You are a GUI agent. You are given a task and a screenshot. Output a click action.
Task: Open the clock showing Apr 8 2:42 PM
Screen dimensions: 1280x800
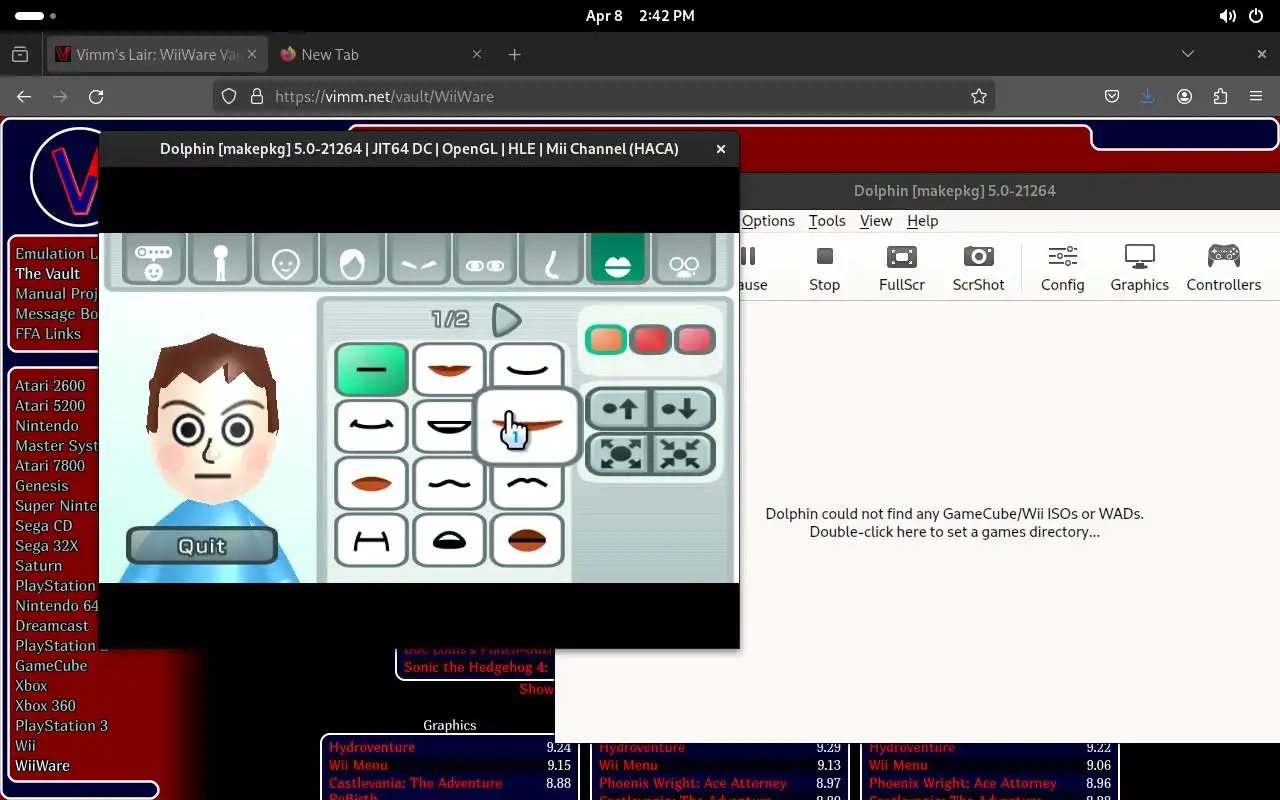640,16
